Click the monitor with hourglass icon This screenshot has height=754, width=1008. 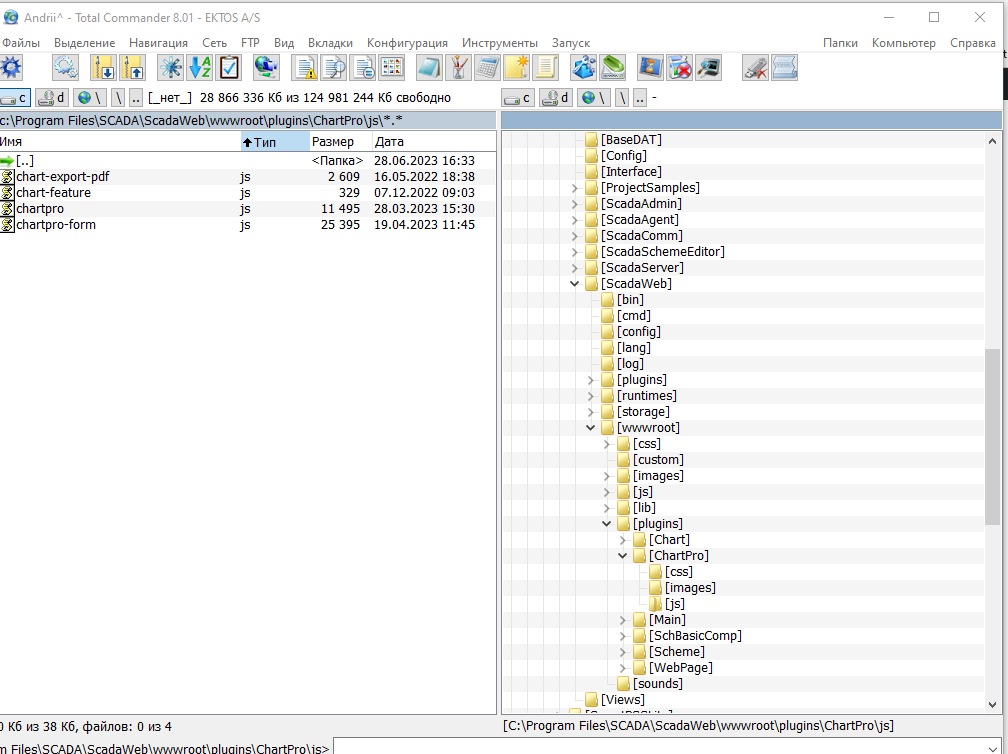[x=650, y=67]
